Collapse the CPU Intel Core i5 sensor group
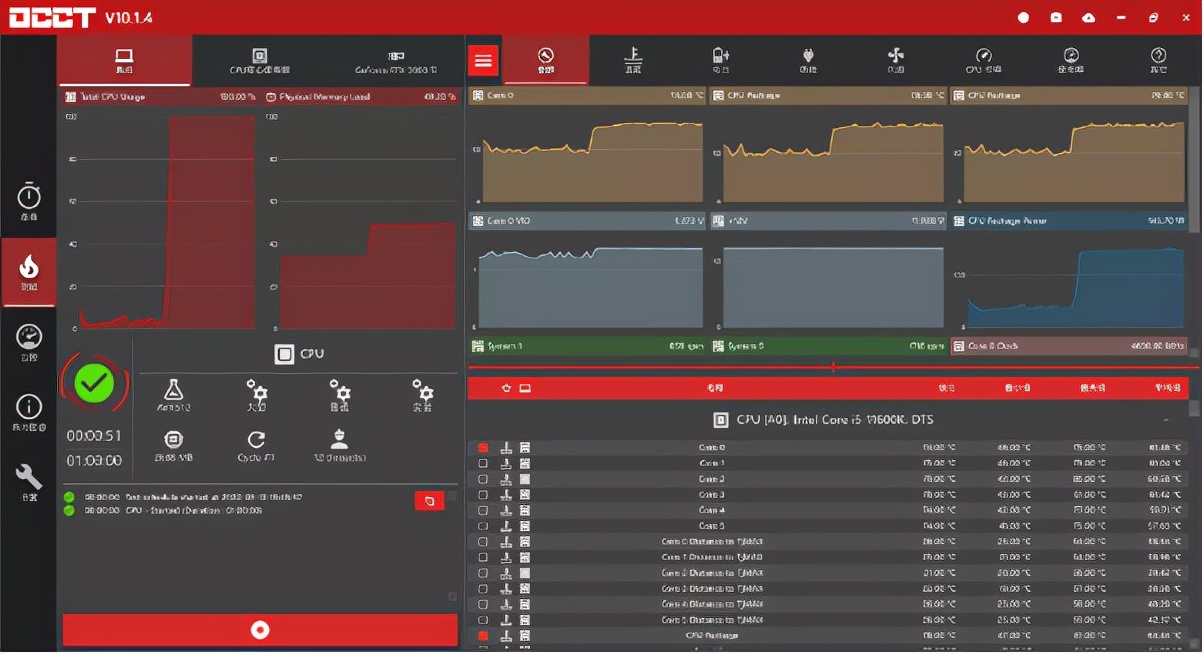The height and width of the screenshot is (654, 1204). [1165, 420]
